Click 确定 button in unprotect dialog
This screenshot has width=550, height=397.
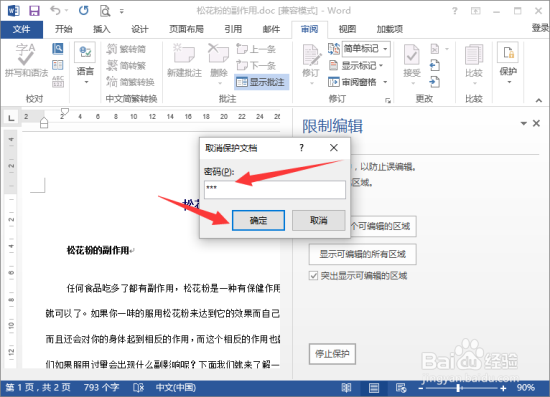coord(258,220)
